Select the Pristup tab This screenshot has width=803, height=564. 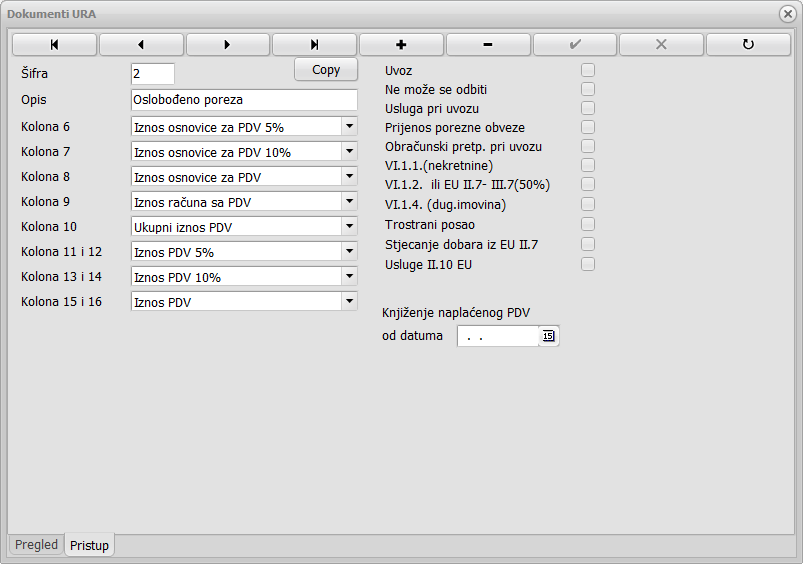[x=90, y=545]
